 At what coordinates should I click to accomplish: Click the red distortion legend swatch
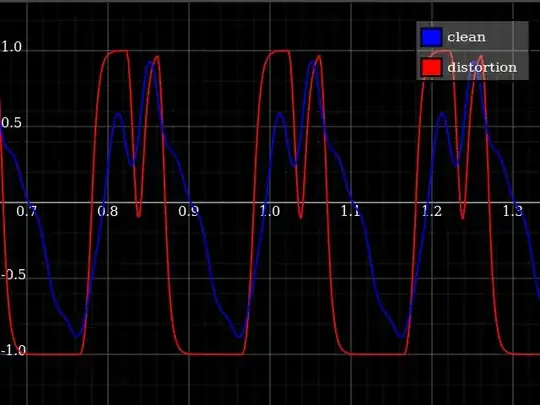(431, 67)
